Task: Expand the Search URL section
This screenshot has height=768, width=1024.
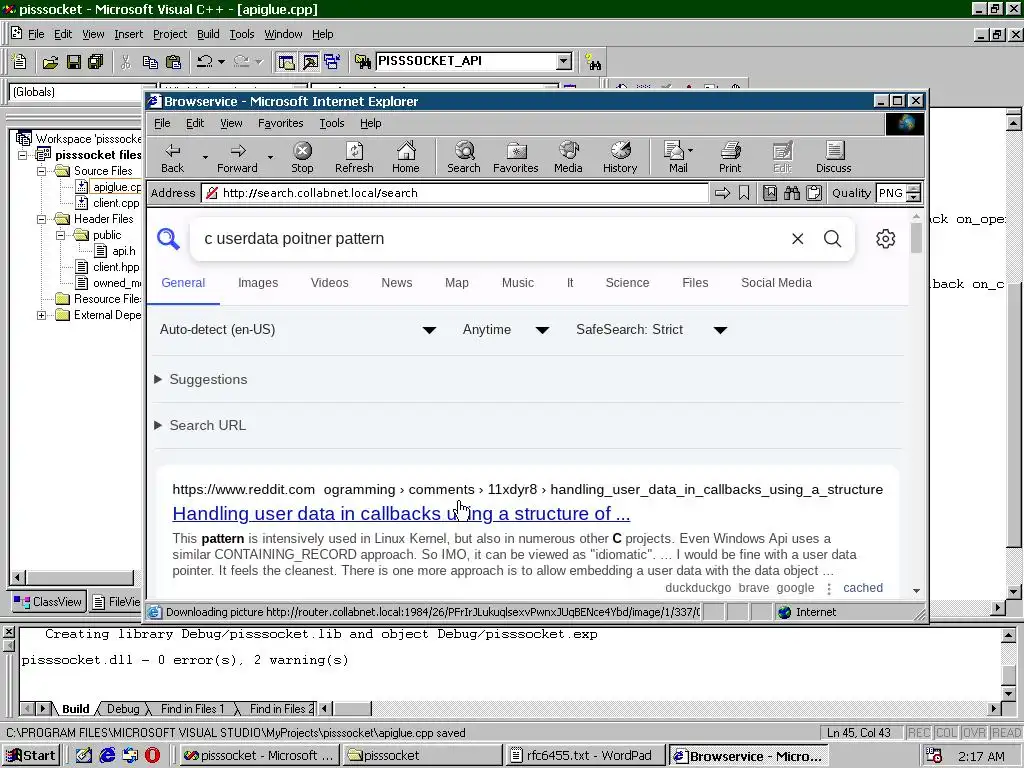Action: coord(200,425)
